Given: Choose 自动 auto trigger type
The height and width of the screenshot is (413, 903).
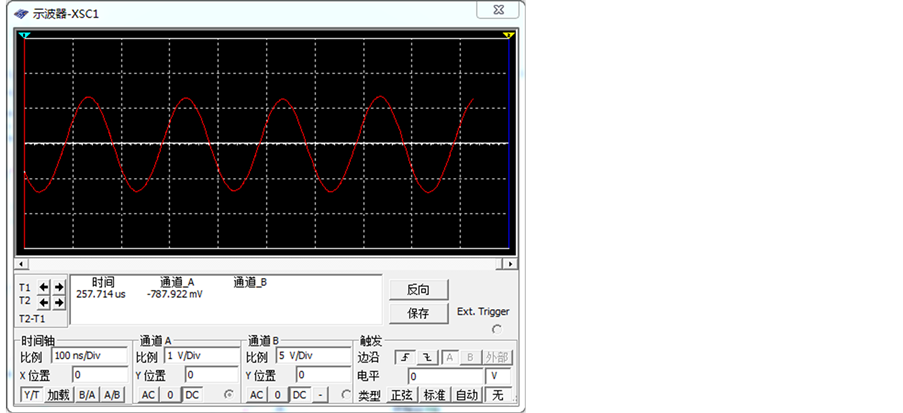Looking at the screenshot, I should click(465, 395).
